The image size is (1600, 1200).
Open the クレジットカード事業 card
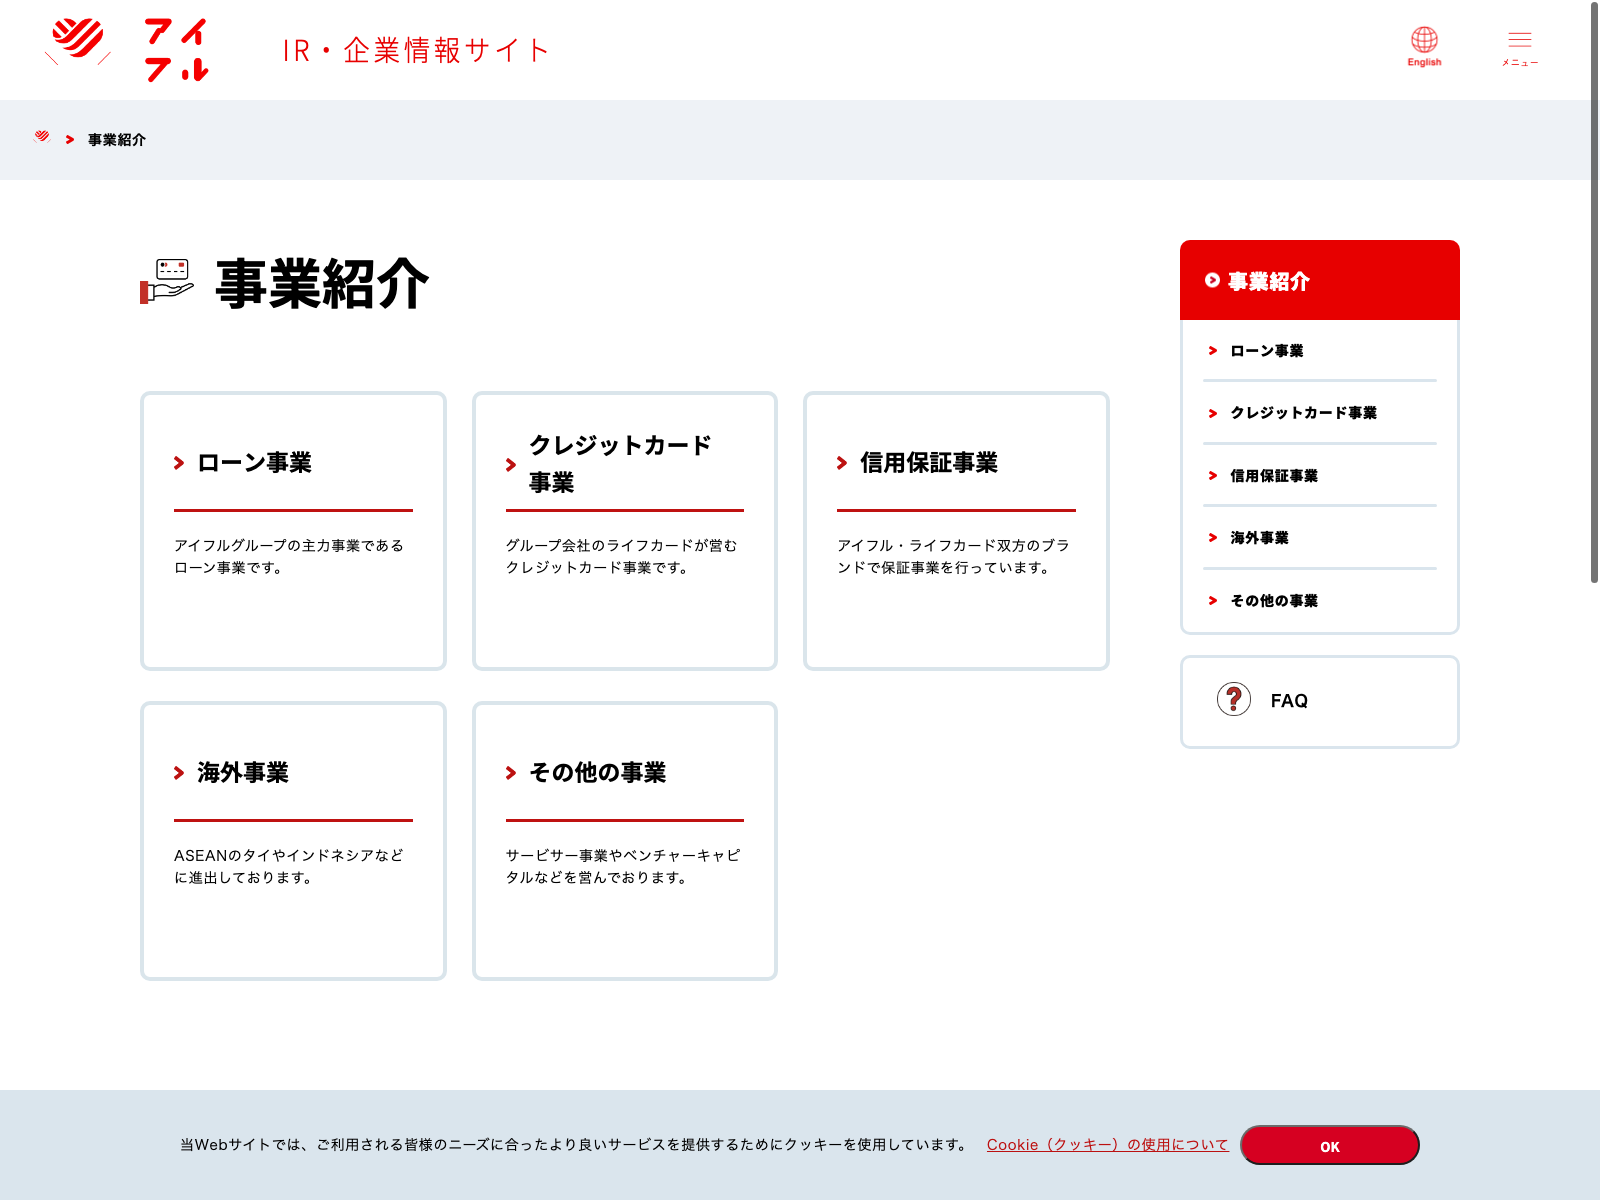click(624, 530)
